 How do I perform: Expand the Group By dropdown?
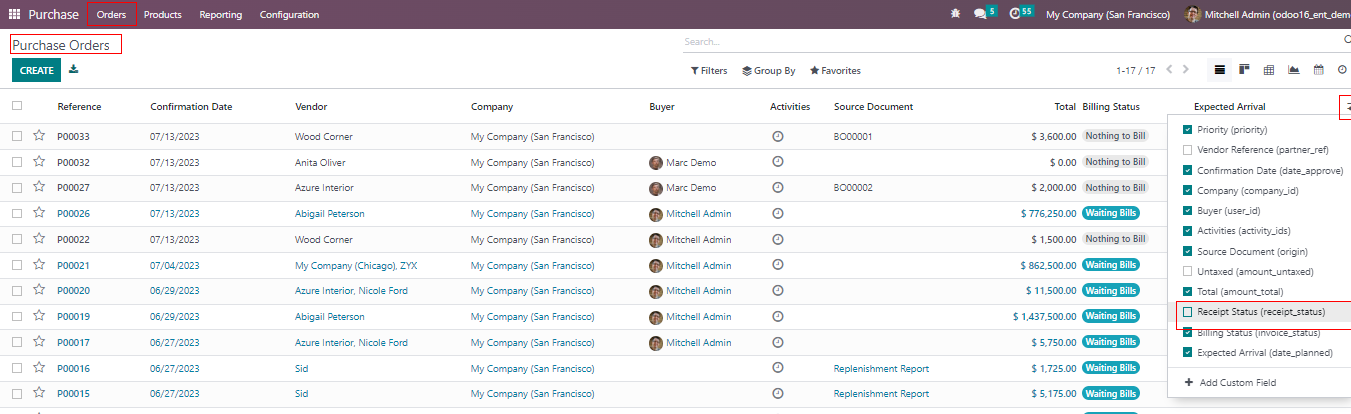point(769,71)
